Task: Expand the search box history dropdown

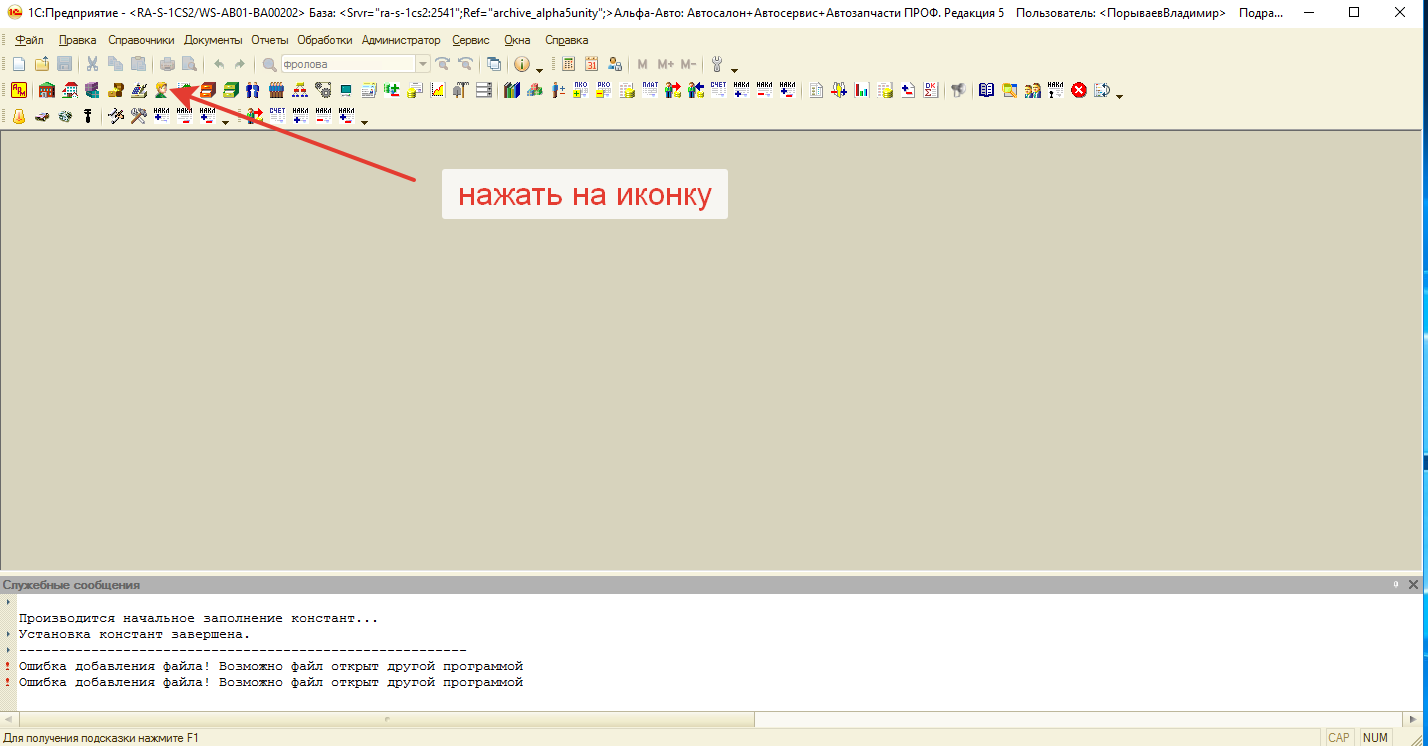Action: click(x=423, y=64)
